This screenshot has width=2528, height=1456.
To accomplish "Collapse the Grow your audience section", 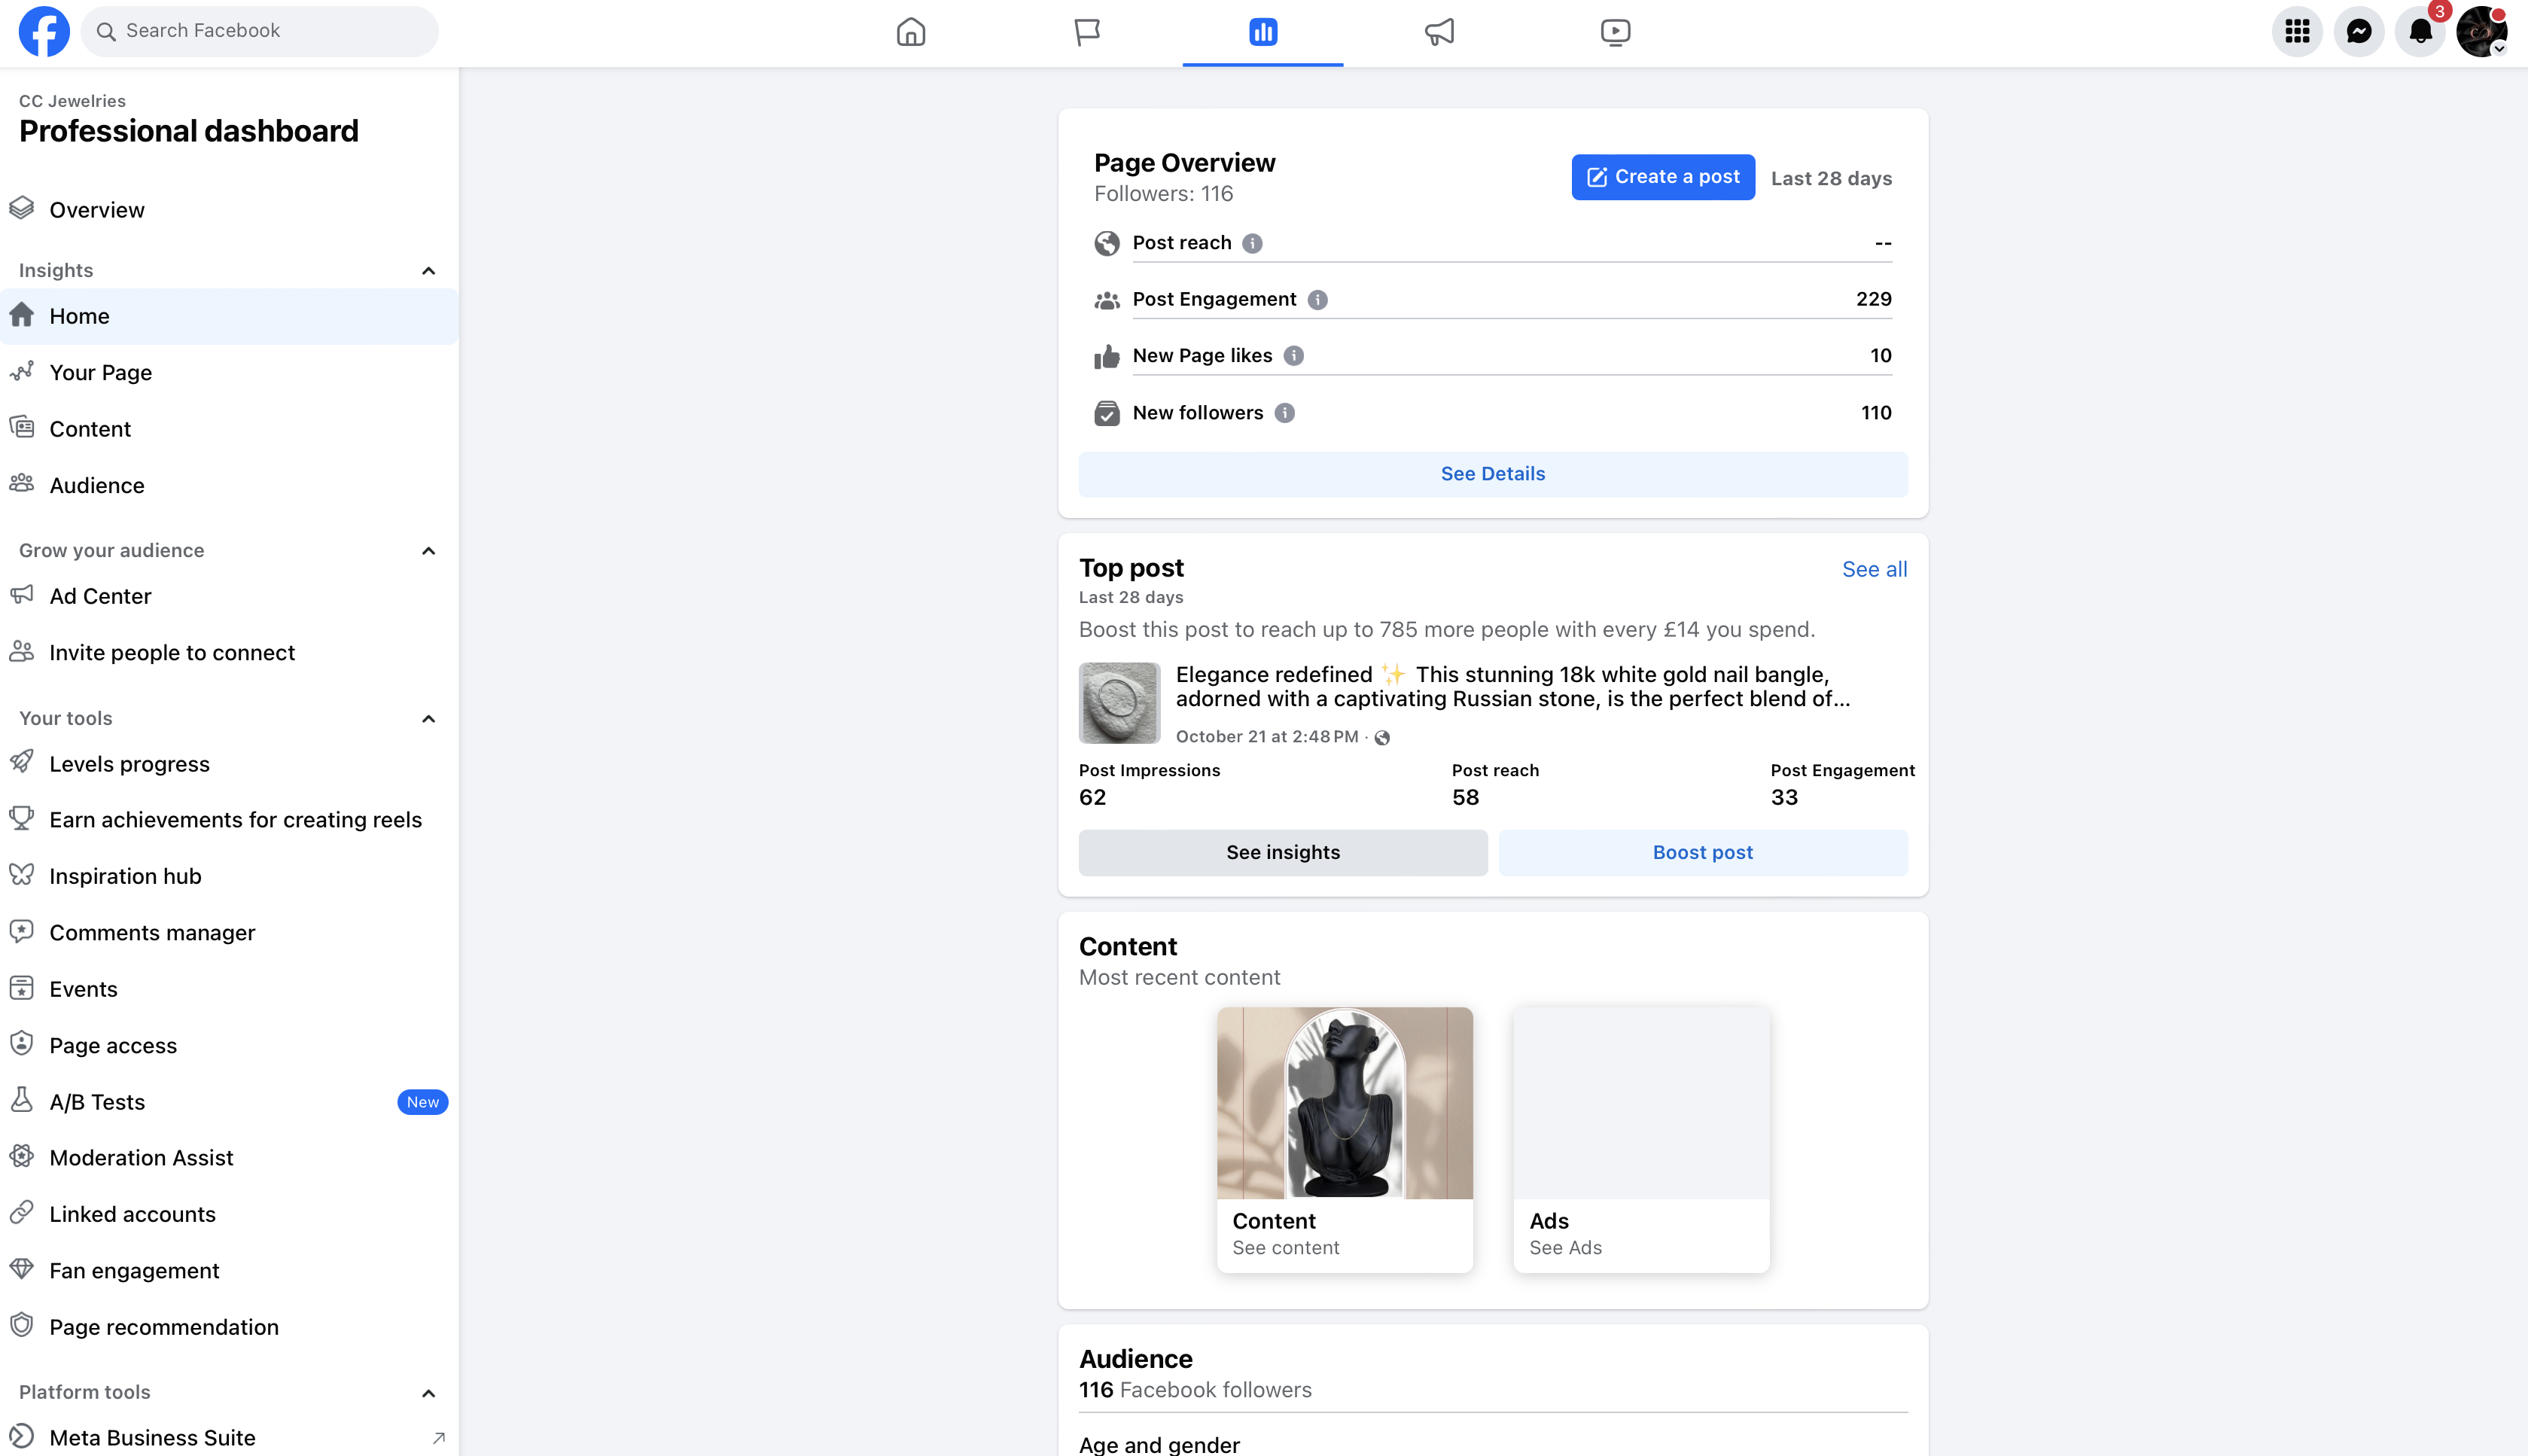I will point(428,551).
